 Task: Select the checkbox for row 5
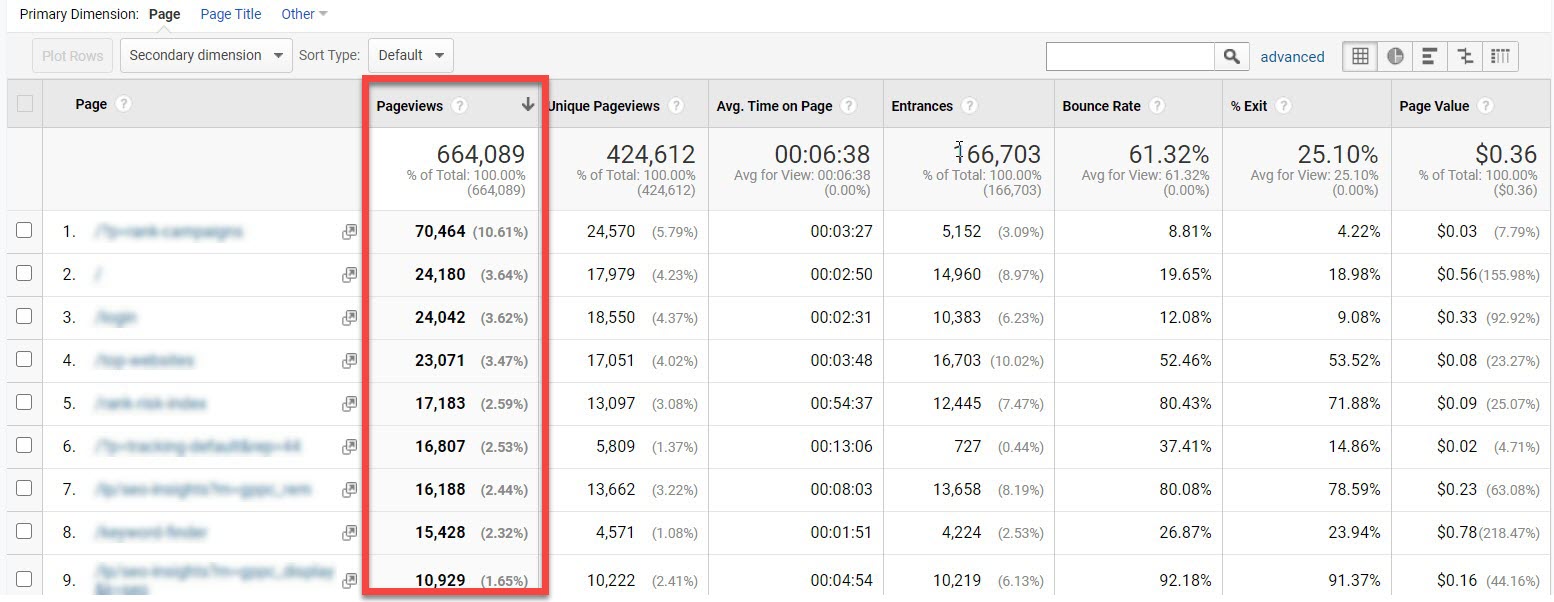[24, 403]
